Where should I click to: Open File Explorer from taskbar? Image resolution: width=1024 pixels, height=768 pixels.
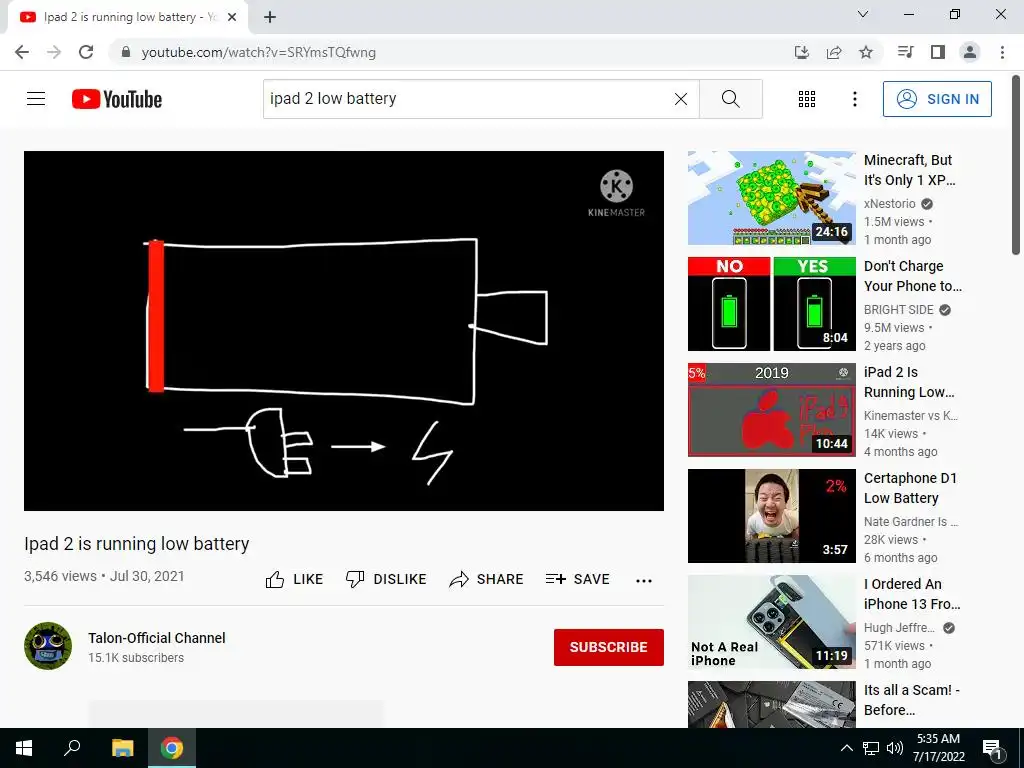[x=122, y=748]
